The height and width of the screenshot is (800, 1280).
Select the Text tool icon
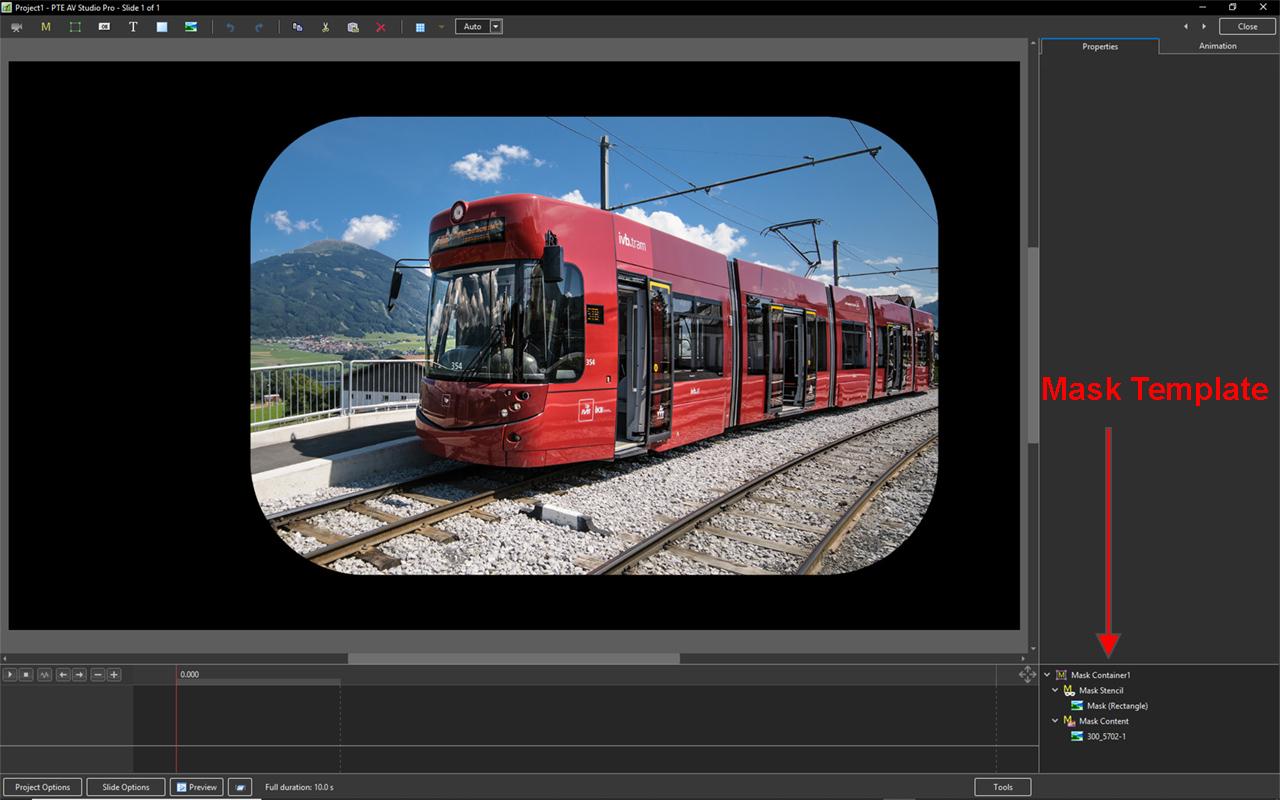[133, 27]
